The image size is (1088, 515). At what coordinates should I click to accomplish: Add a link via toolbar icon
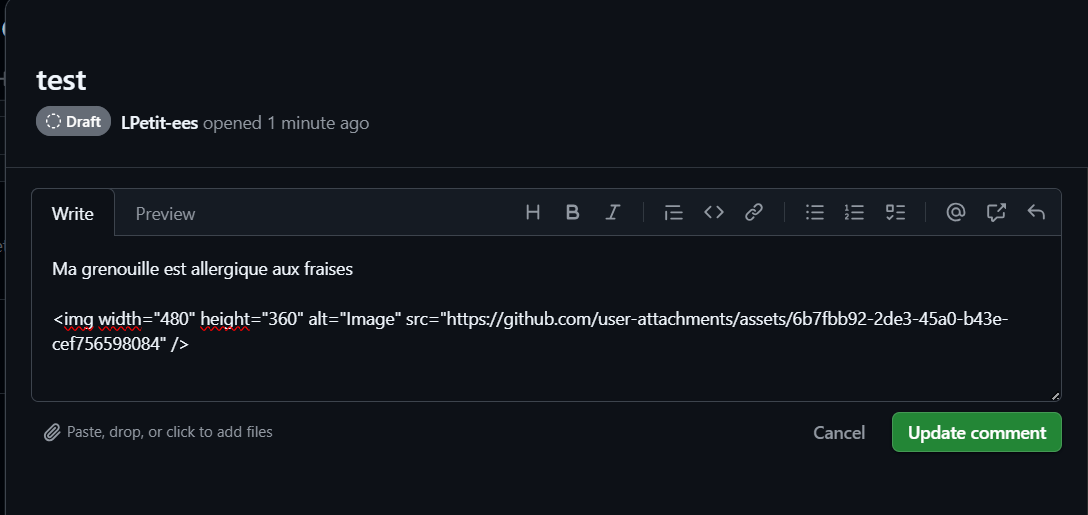[x=754, y=212]
